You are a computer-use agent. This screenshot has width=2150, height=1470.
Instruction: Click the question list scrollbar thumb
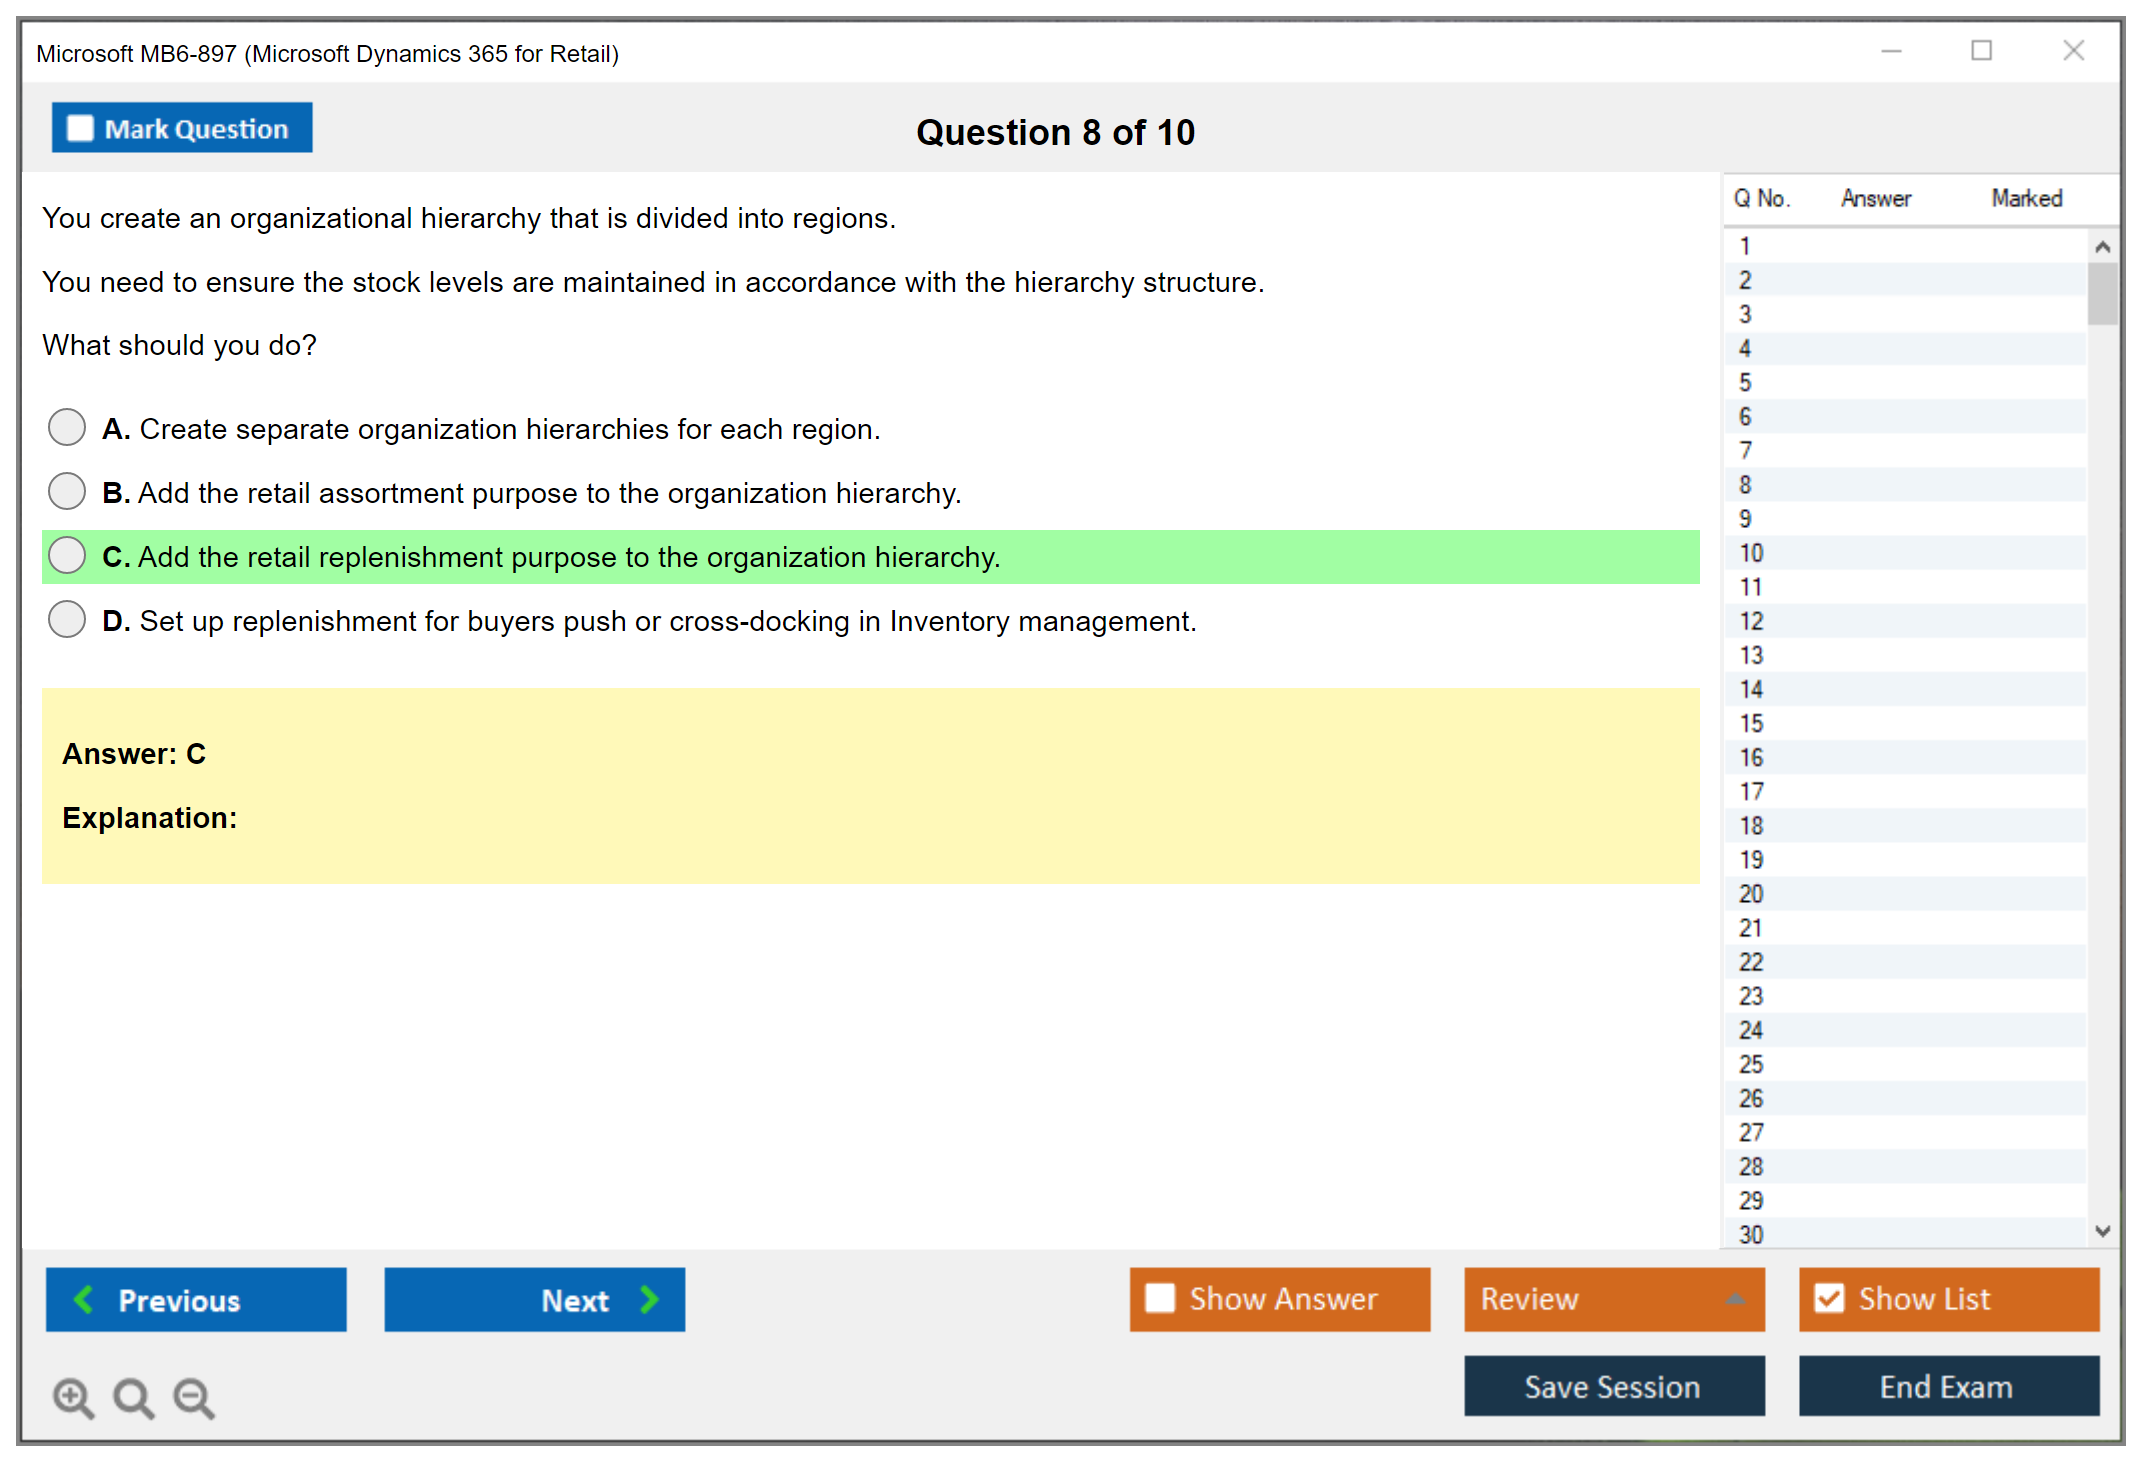coord(2102,293)
